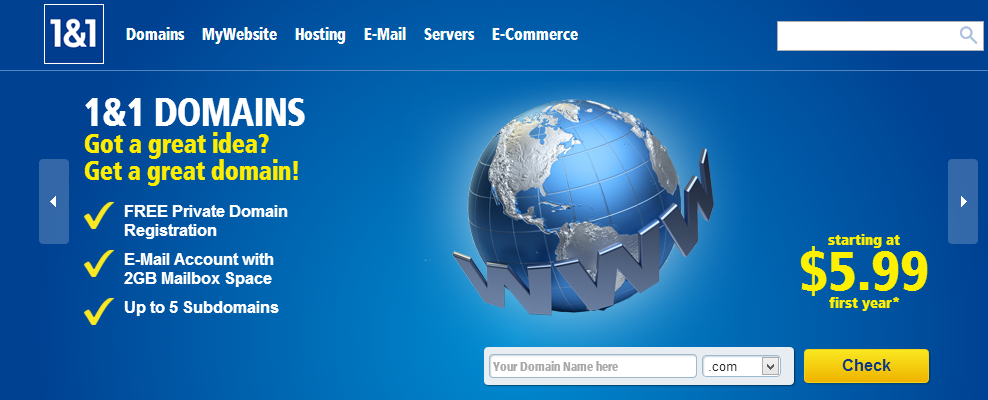Click the 1&1 logo

click(x=74, y=34)
